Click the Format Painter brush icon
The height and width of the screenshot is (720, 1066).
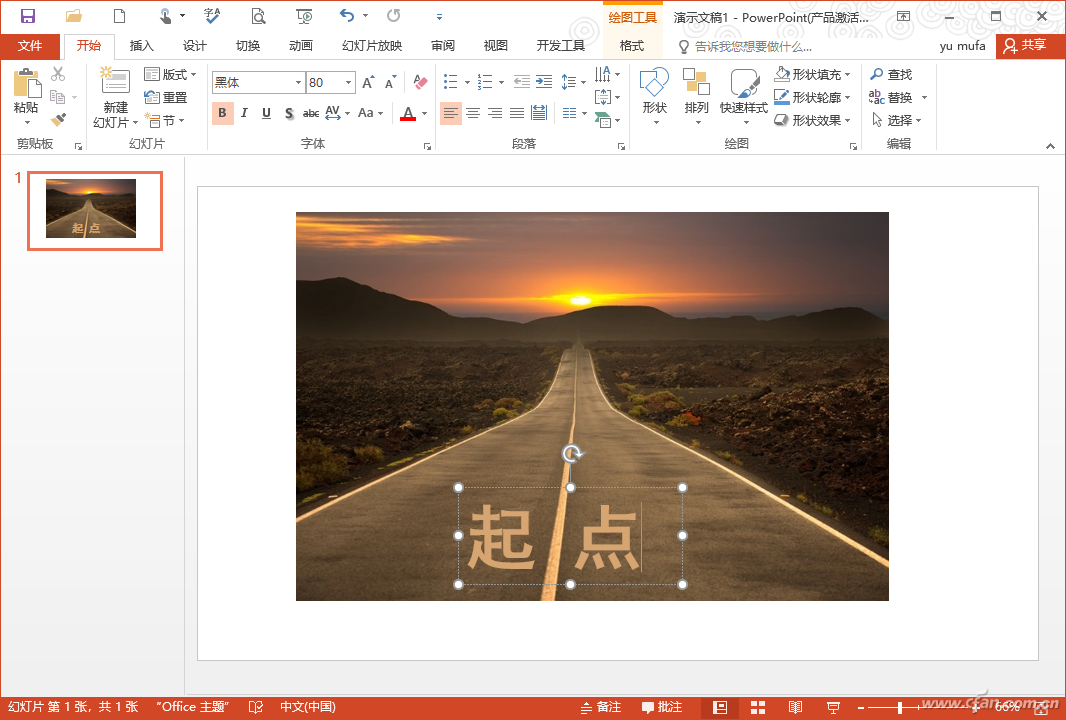[x=58, y=120]
